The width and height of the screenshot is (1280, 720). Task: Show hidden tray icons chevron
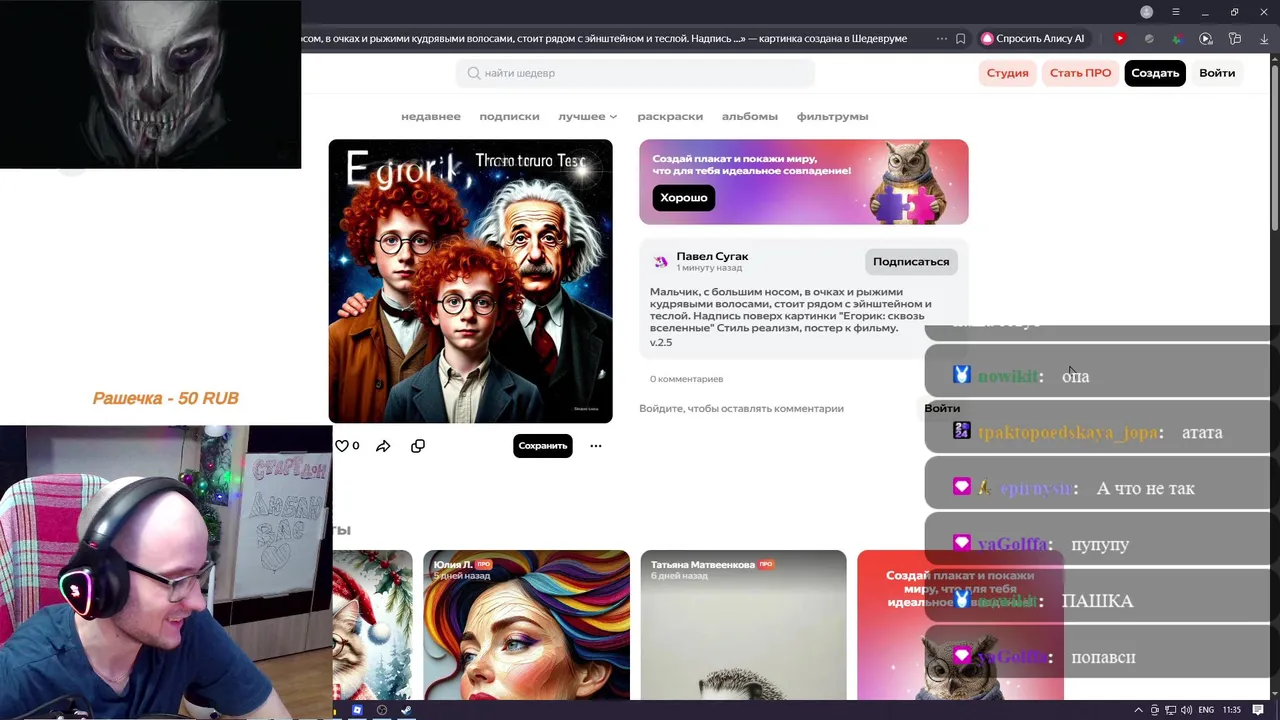pyautogui.click(x=1138, y=710)
